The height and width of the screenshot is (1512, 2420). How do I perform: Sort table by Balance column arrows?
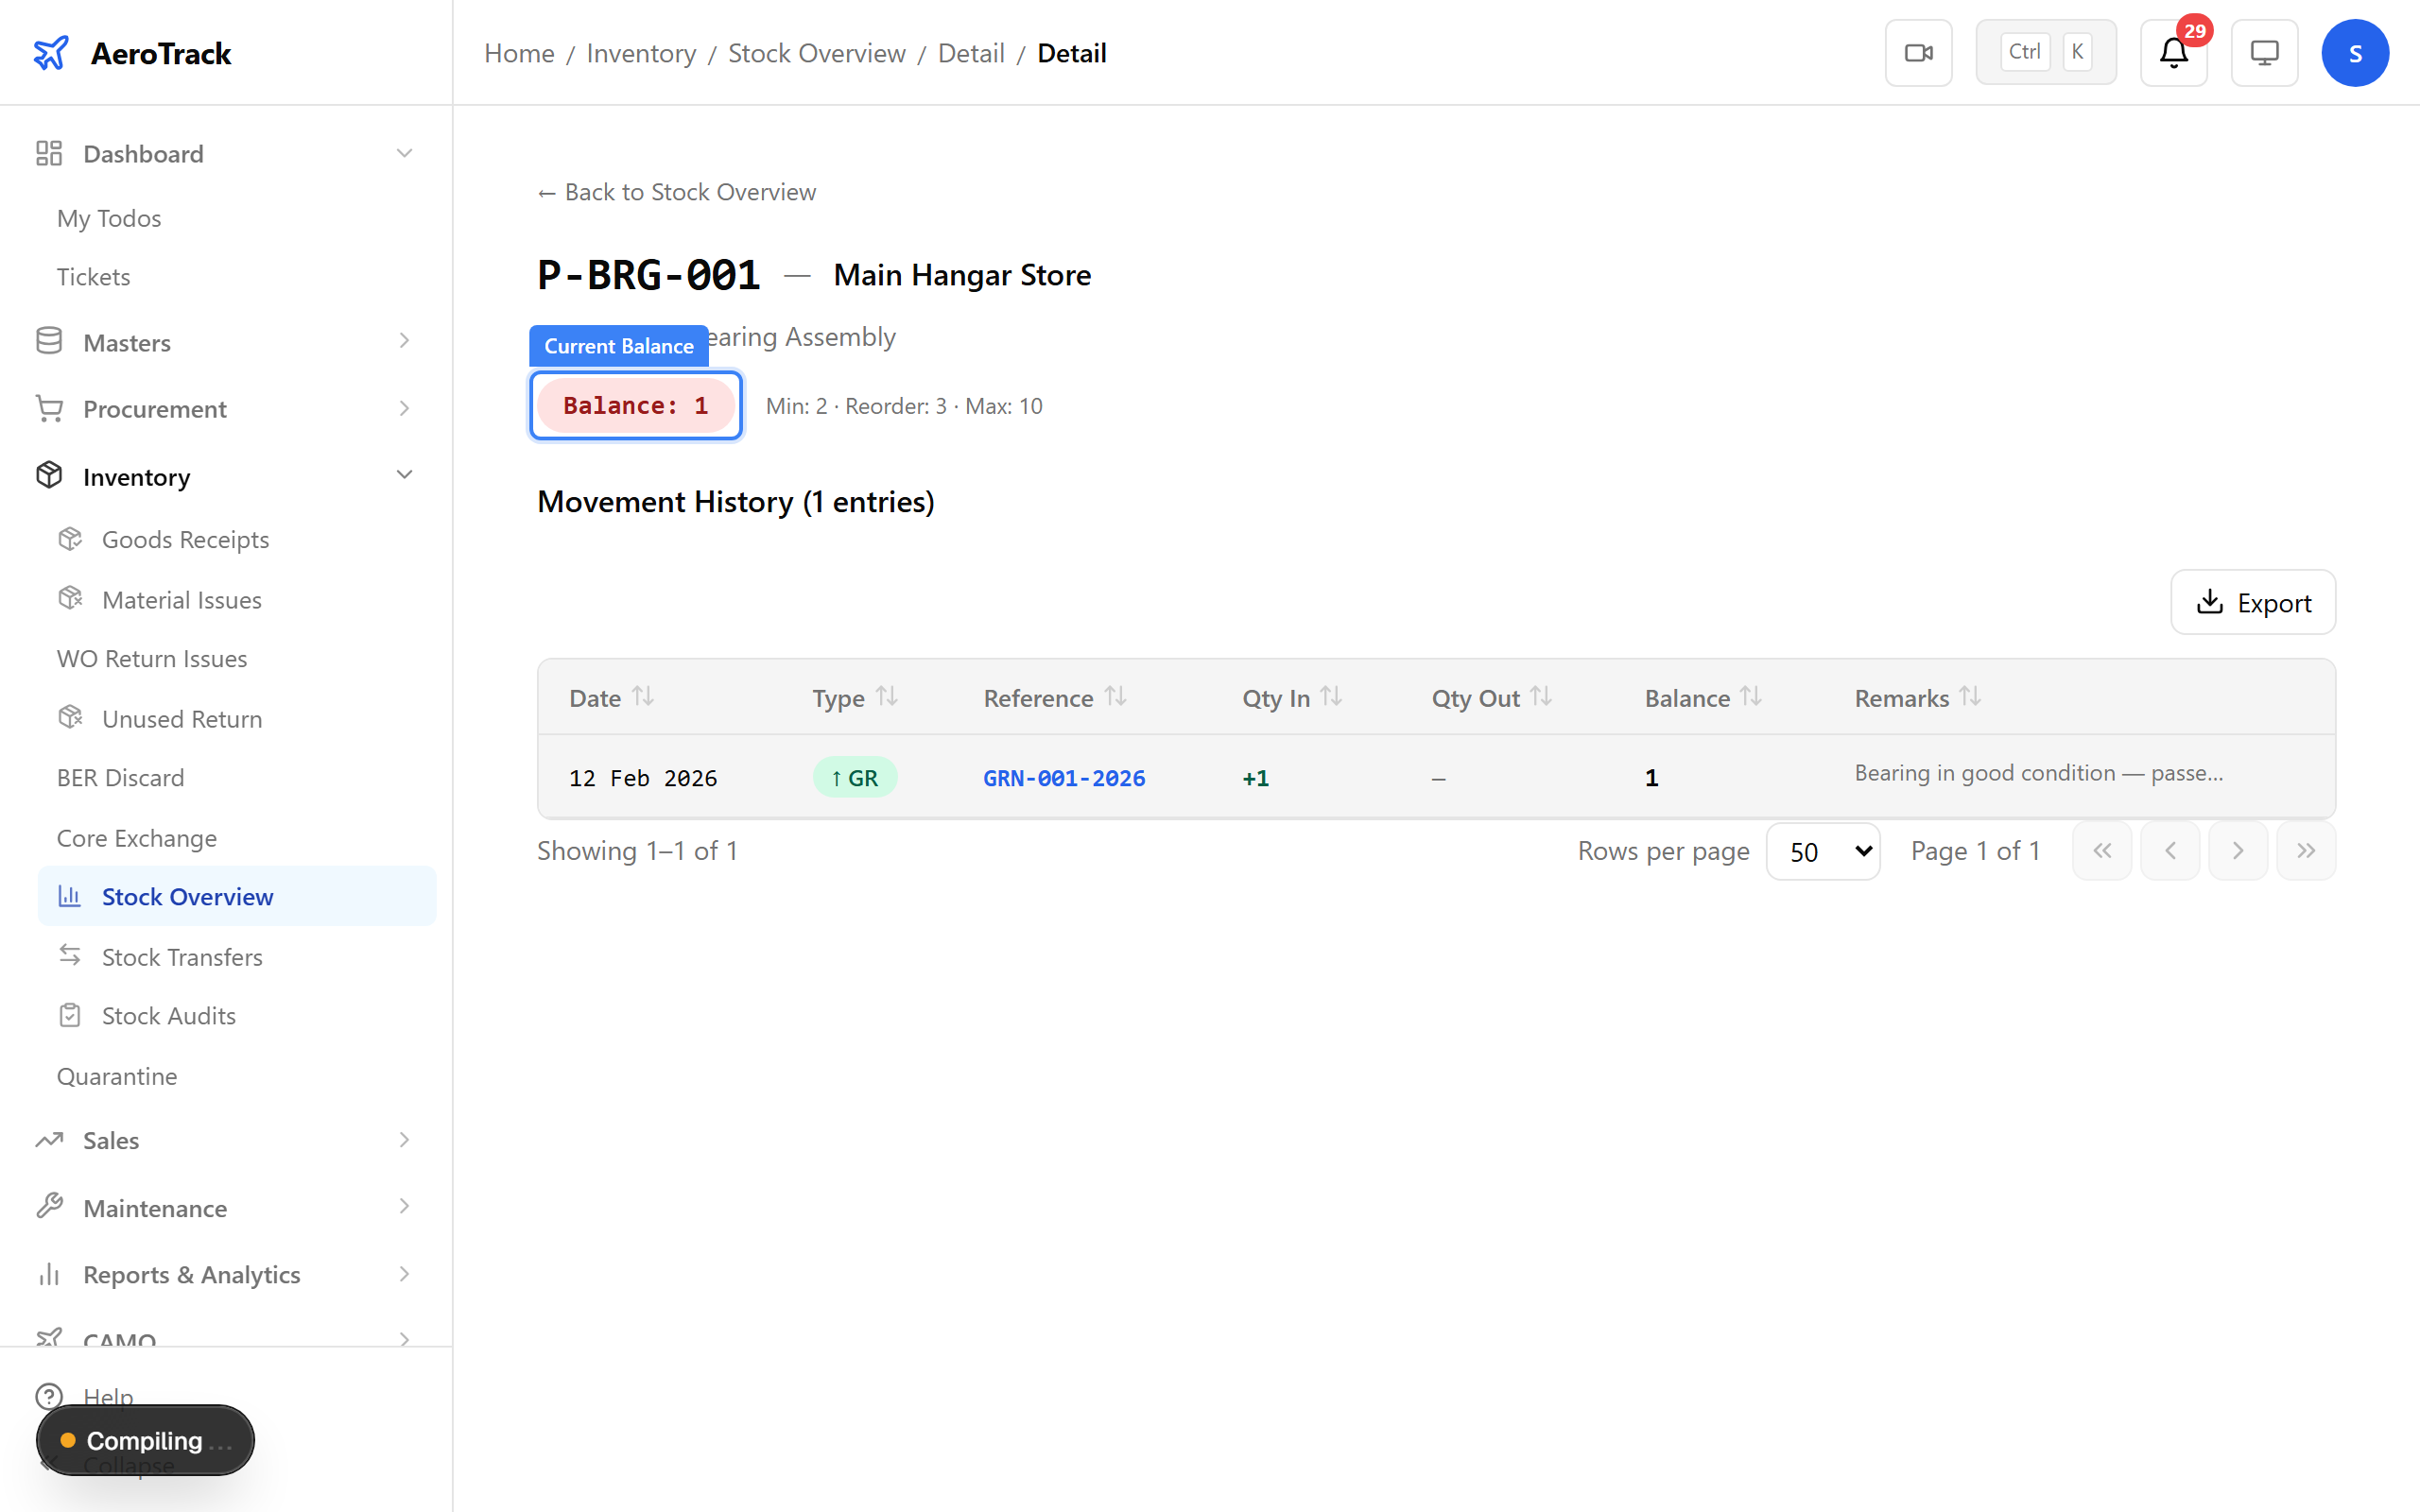pos(1751,696)
